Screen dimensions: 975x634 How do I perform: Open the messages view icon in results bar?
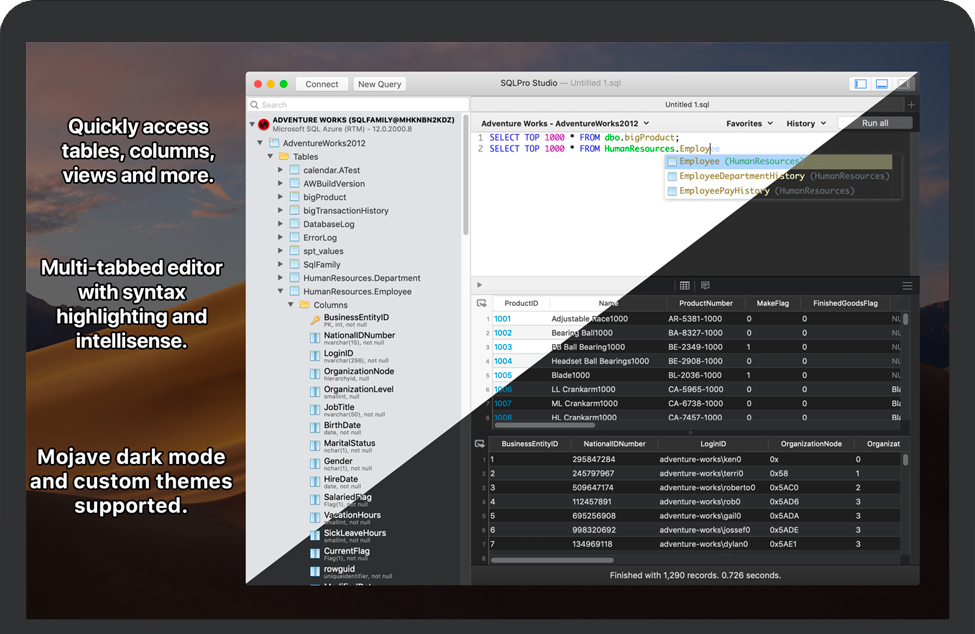(x=705, y=286)
